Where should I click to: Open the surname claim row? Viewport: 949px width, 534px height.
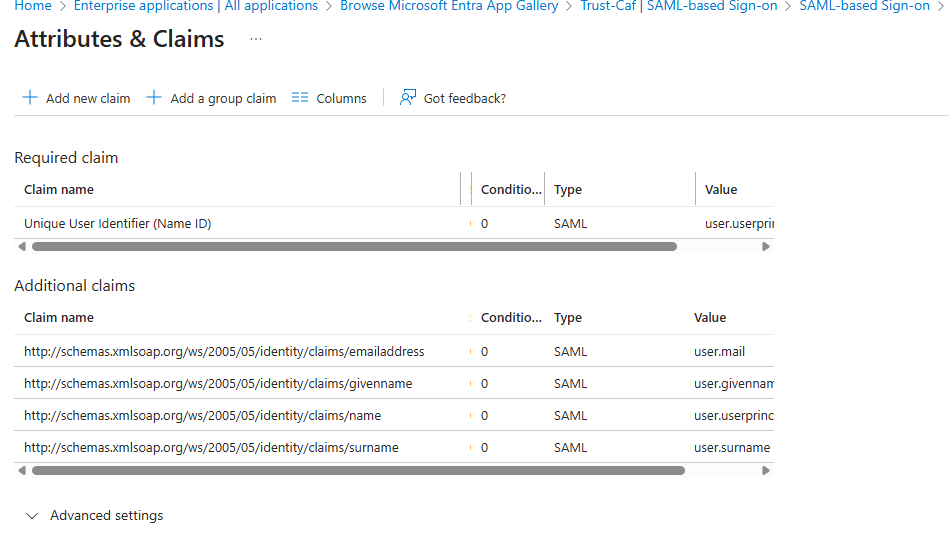click(394, 447)
